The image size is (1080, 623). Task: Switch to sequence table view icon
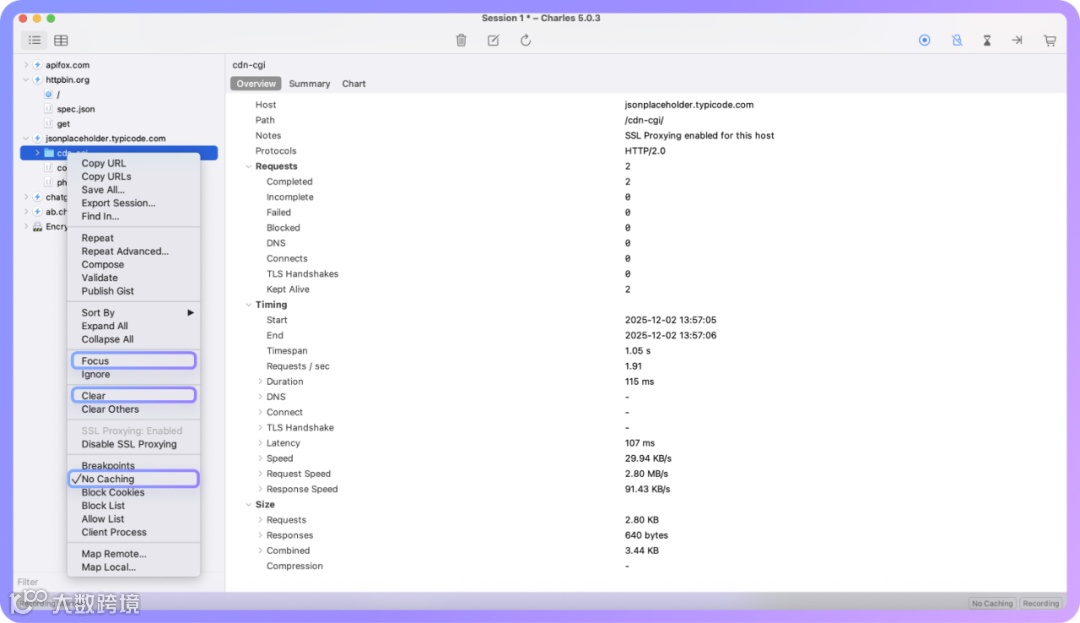click(61, 41)
